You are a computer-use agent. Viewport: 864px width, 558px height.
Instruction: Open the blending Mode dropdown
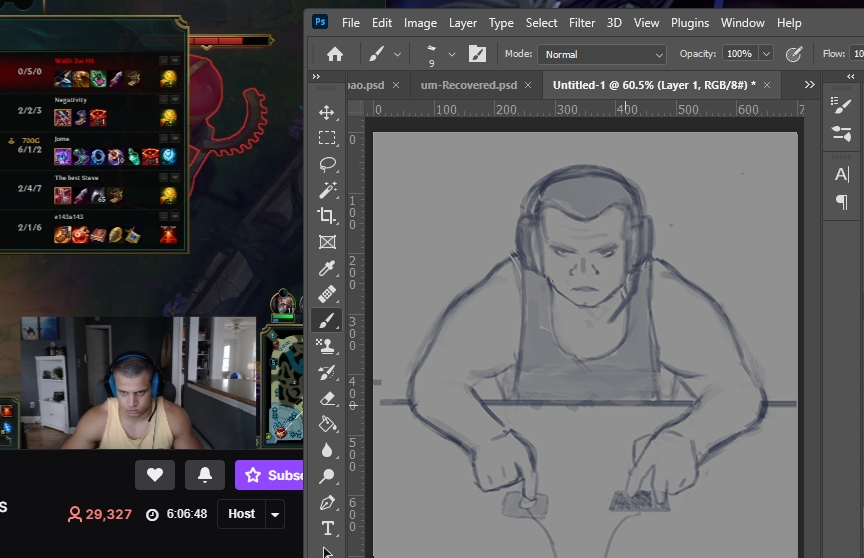click(602, 55)
